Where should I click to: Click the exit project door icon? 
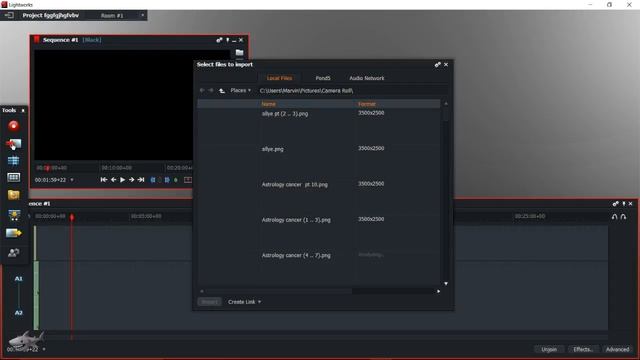[9, 15]
